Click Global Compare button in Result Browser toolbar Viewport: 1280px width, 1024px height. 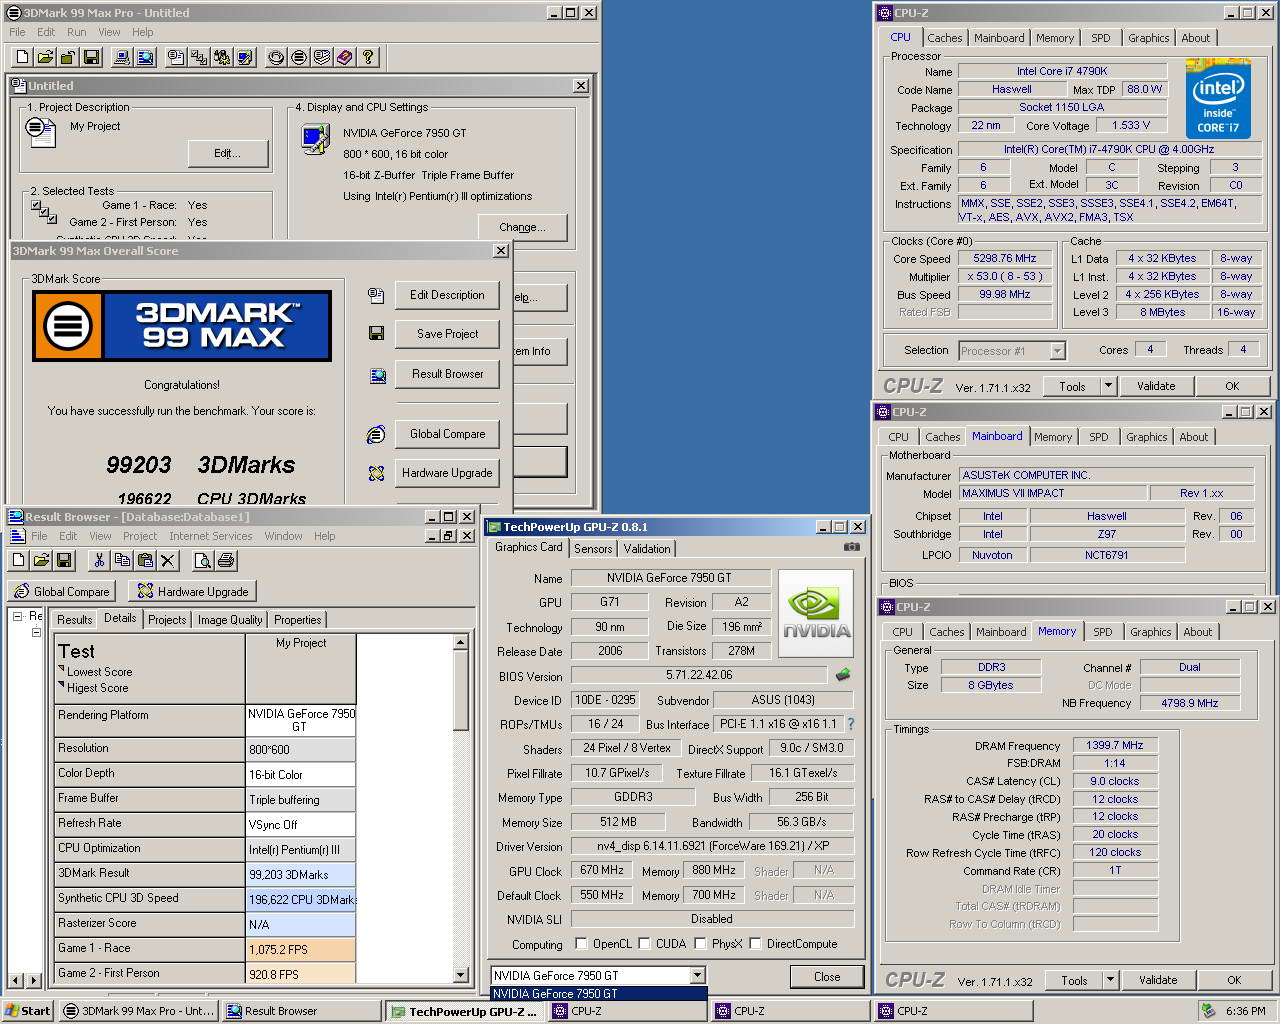[61, 592]
